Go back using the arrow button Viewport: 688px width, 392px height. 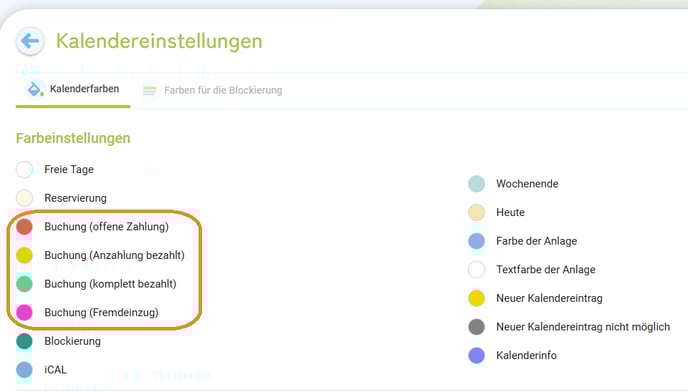click(x=30, y=41)
